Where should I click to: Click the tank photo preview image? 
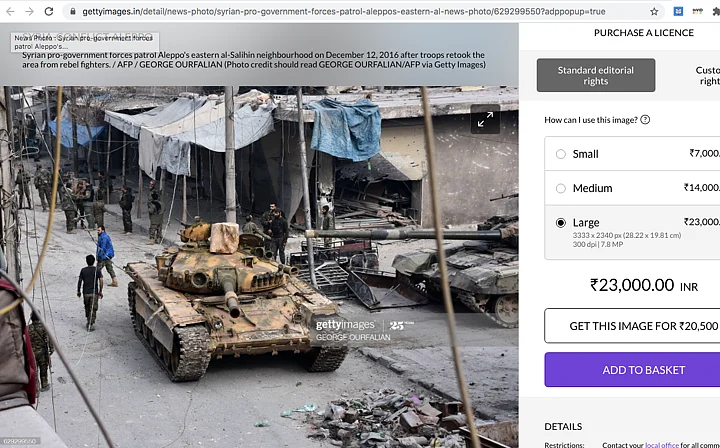tap(259, 267)
